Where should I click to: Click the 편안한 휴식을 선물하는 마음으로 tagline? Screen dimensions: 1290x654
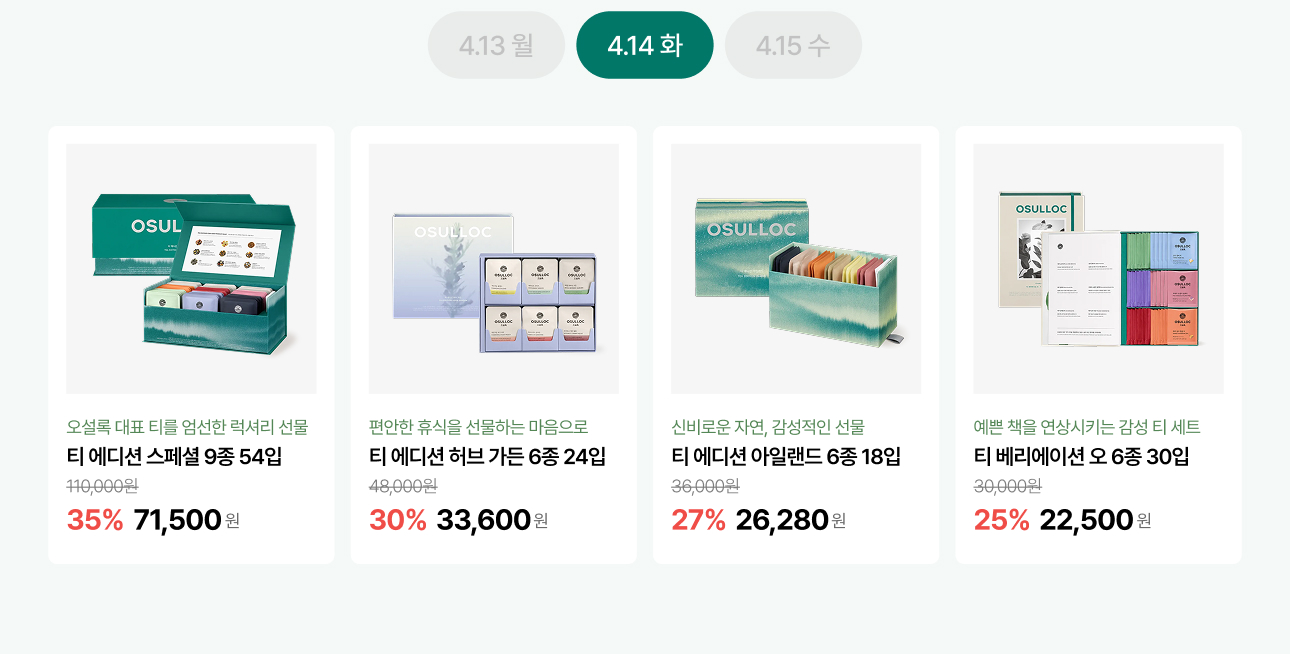(478, 427)
